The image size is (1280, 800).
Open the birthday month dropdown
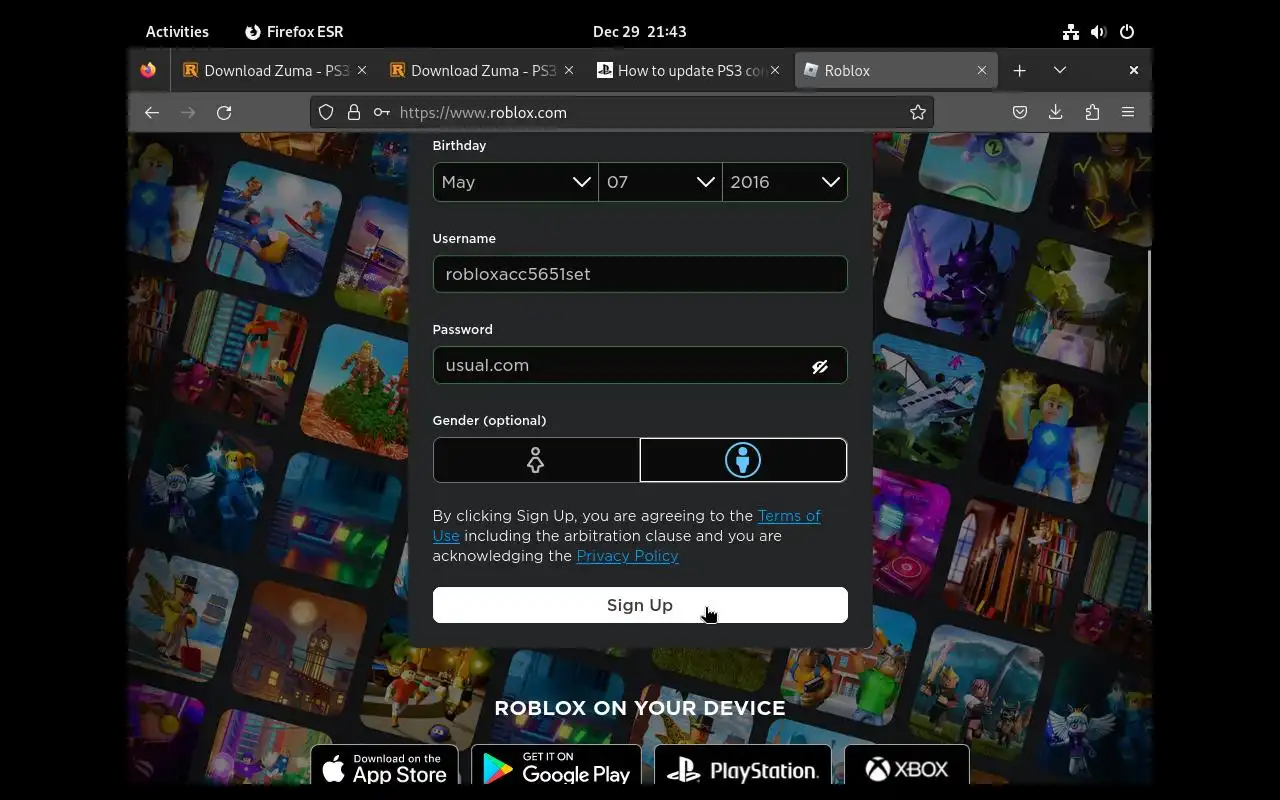tap(515, 182)
